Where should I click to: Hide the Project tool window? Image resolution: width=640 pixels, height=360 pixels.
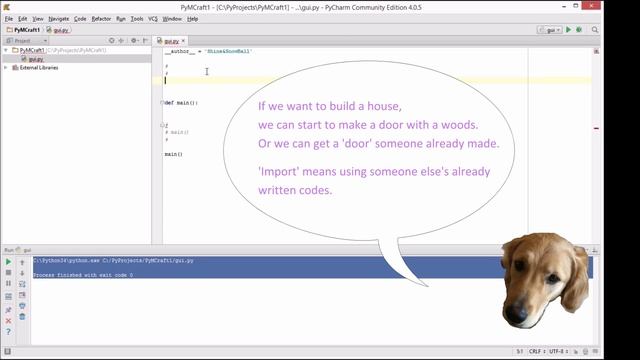145,40
